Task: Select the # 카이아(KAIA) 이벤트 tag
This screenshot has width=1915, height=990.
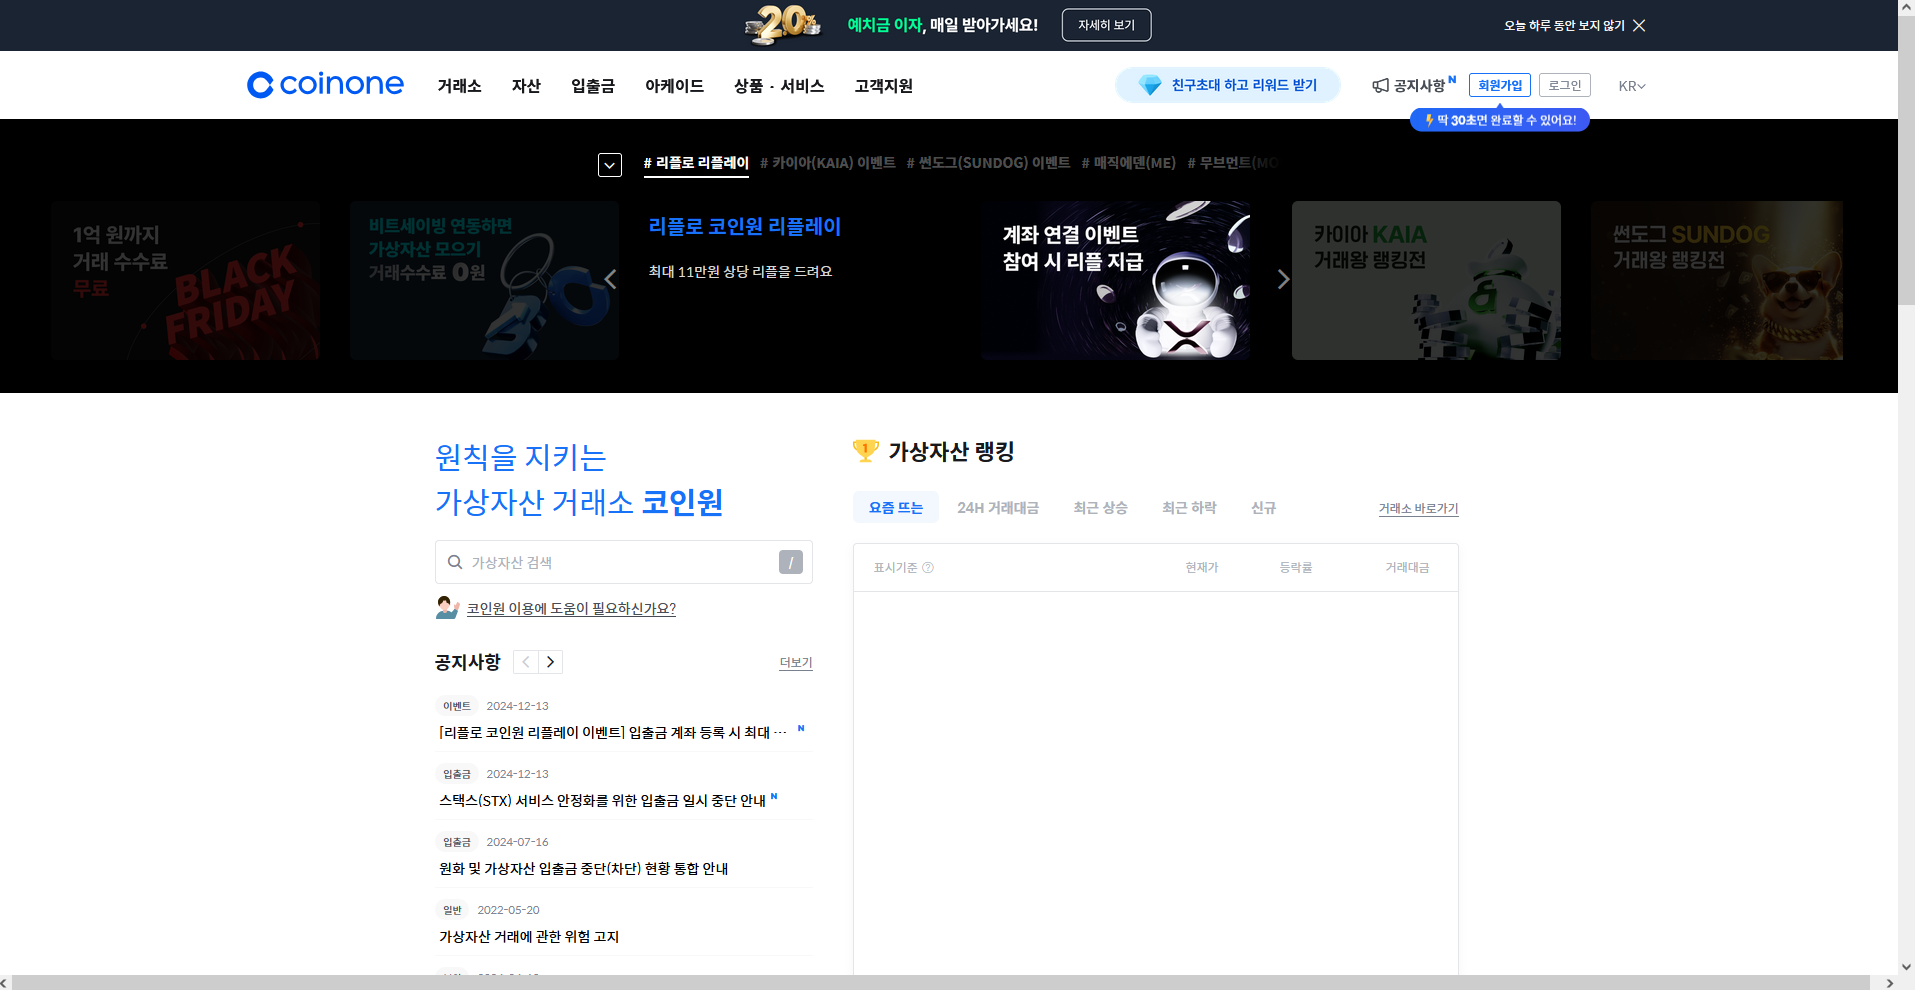Action: [828, 163]
